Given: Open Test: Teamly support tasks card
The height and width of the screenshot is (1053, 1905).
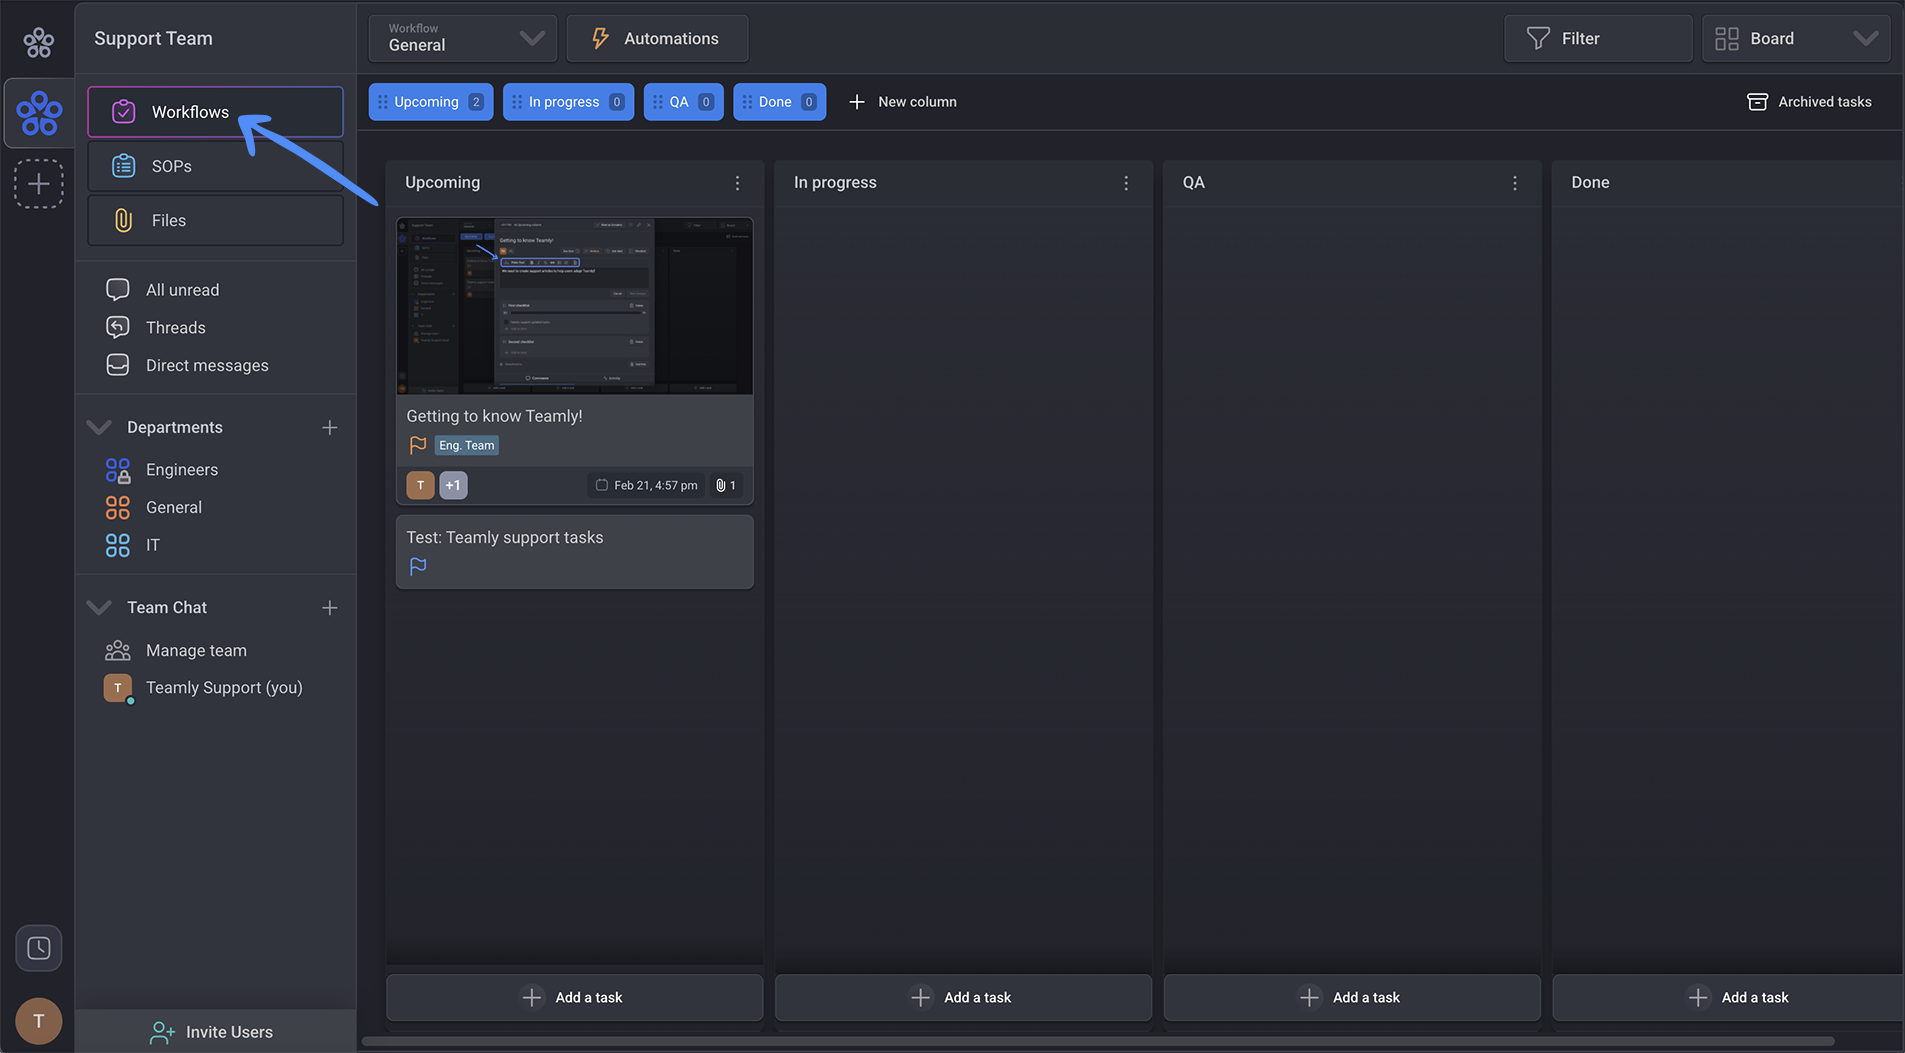Looking at the screenshot, I should tap(575, 552).
